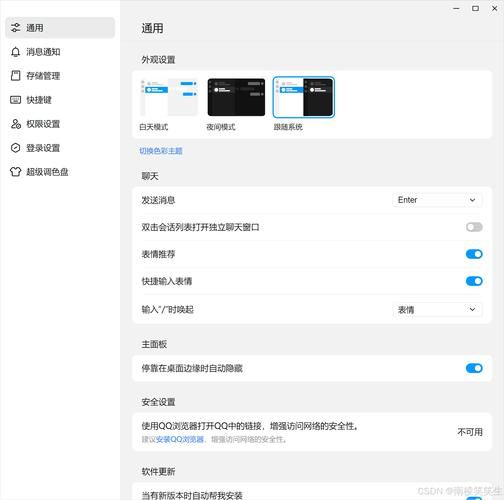
Task: Open 超级调色盘 page
Action: (60, 172)
